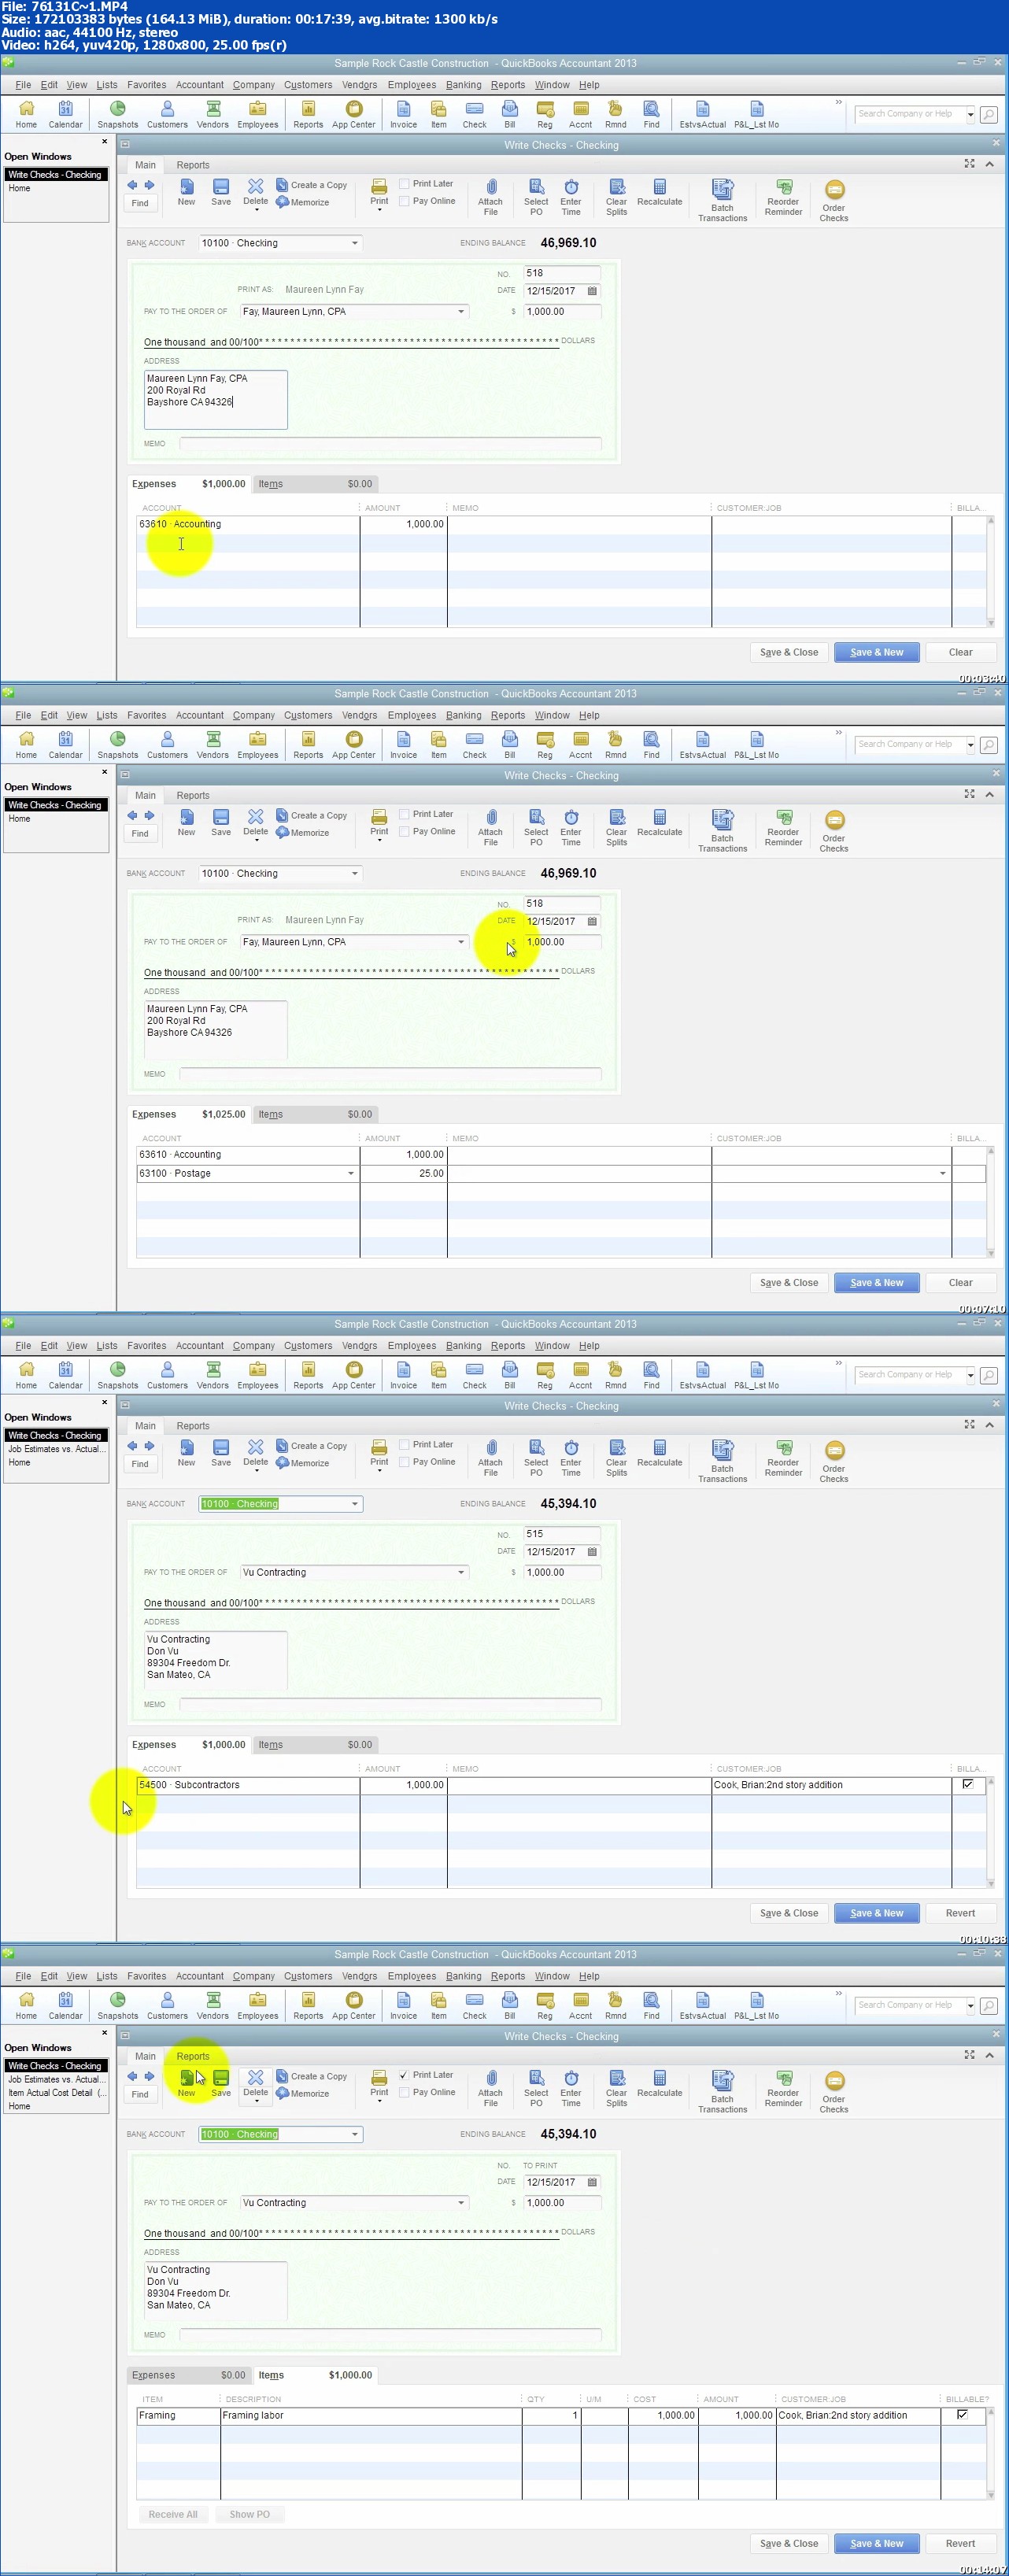
Task: Click the Memo field of check 515 in the third frame
Action: coord(390,1704)
